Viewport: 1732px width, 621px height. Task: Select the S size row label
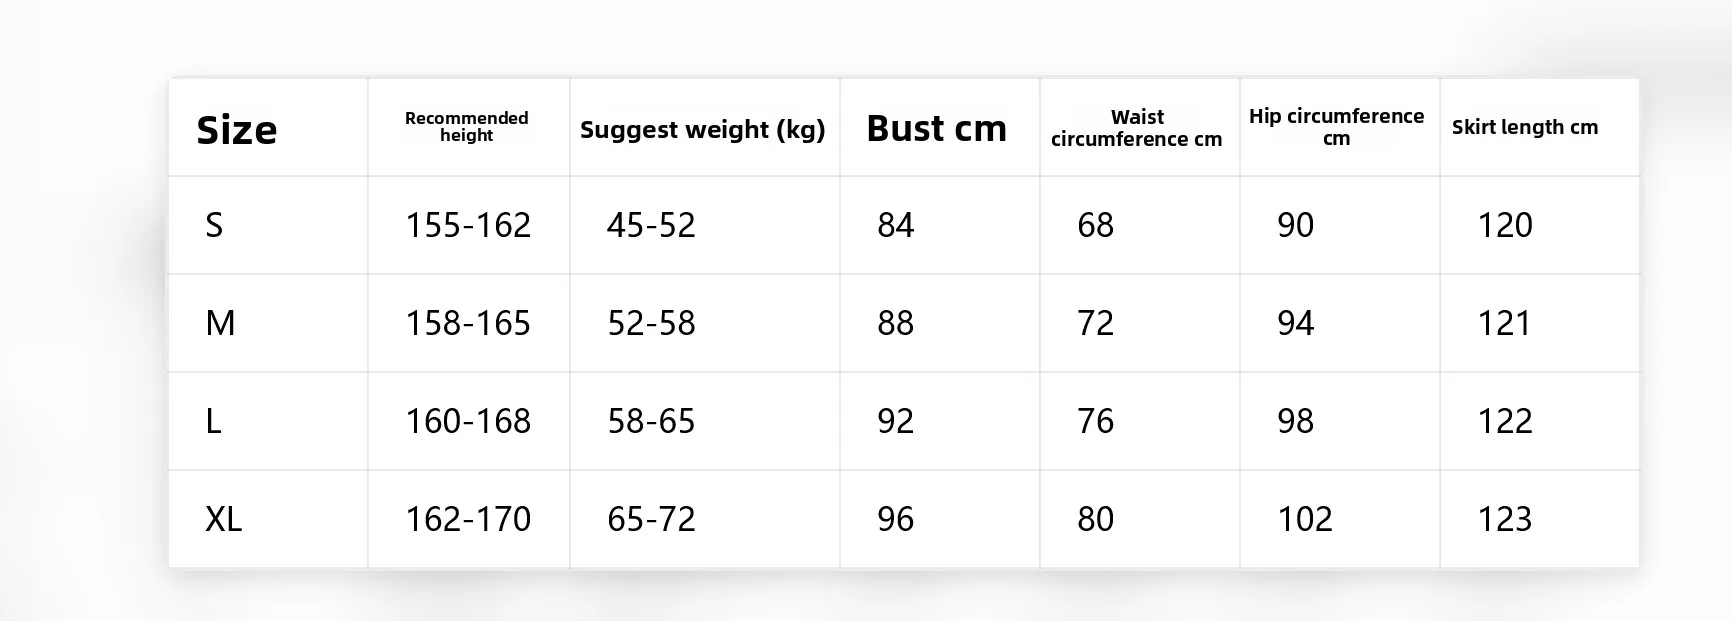click(x=214, y=225)
